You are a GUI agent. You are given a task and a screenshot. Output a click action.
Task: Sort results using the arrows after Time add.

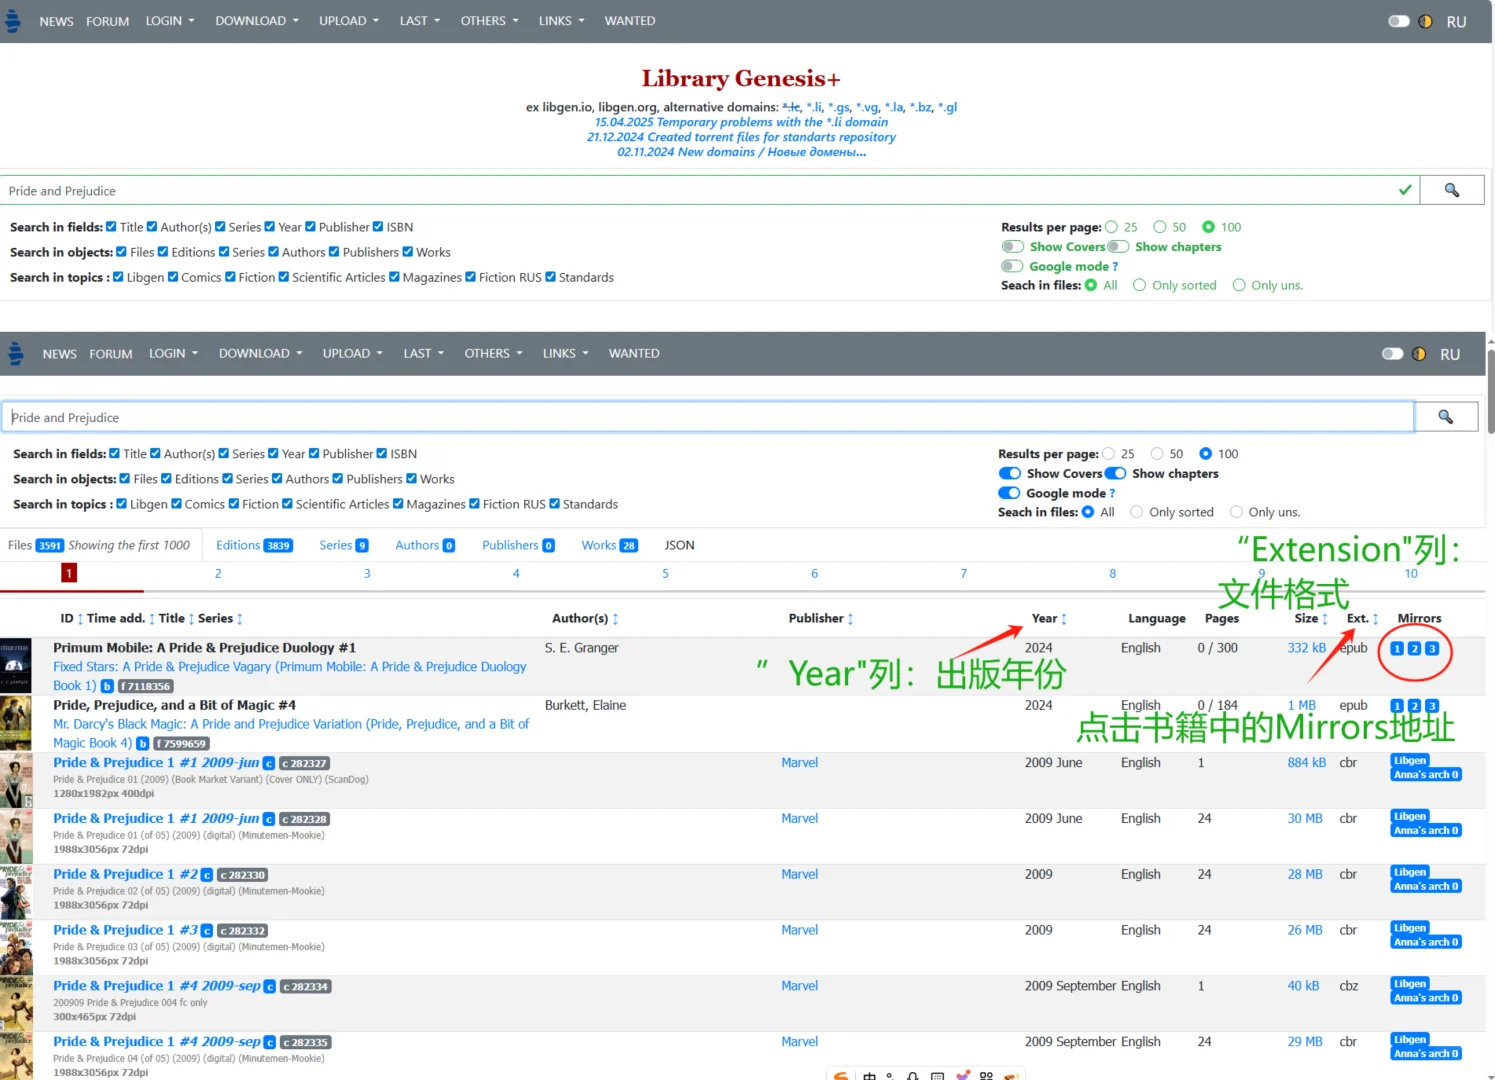pyautogui.click(x=151, y=619)
